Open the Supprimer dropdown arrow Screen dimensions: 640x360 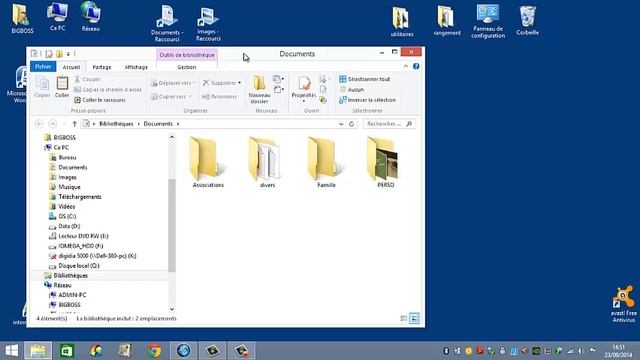pos(240,83)
